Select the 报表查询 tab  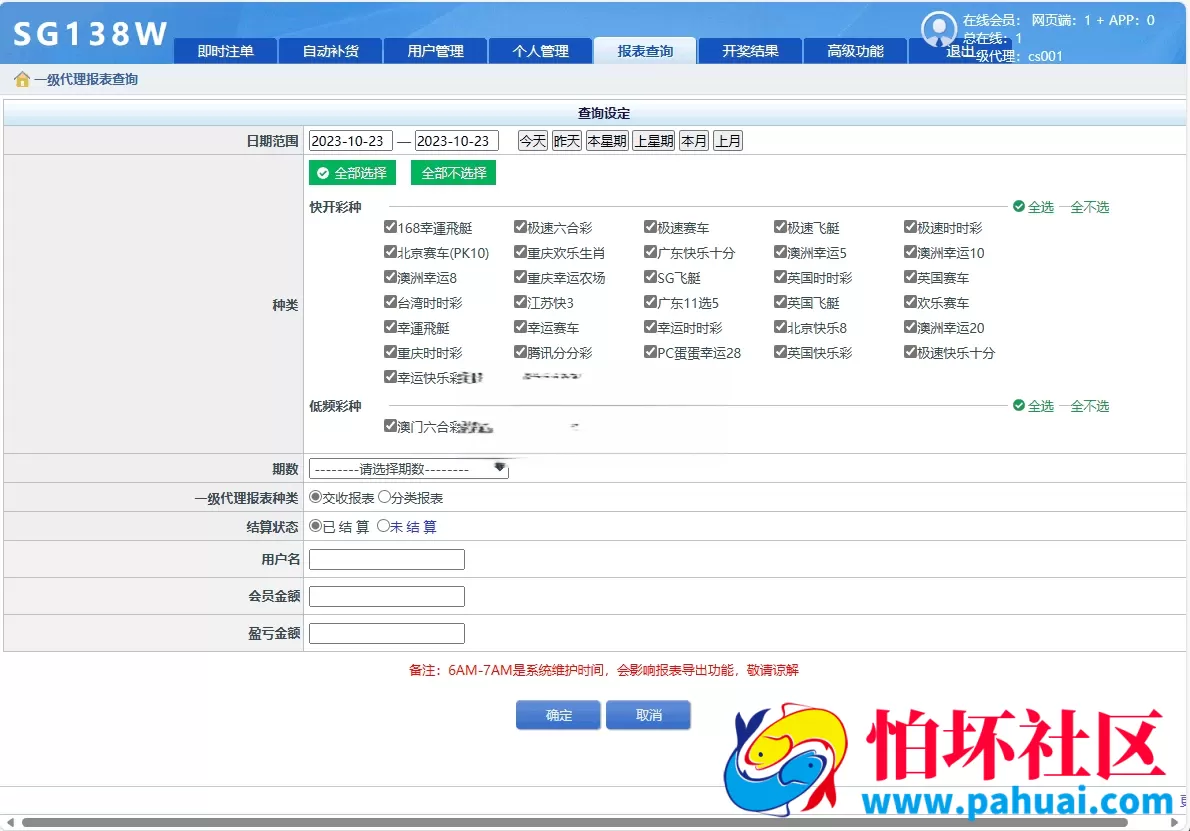pyautogui.click(x=645, y=51)
